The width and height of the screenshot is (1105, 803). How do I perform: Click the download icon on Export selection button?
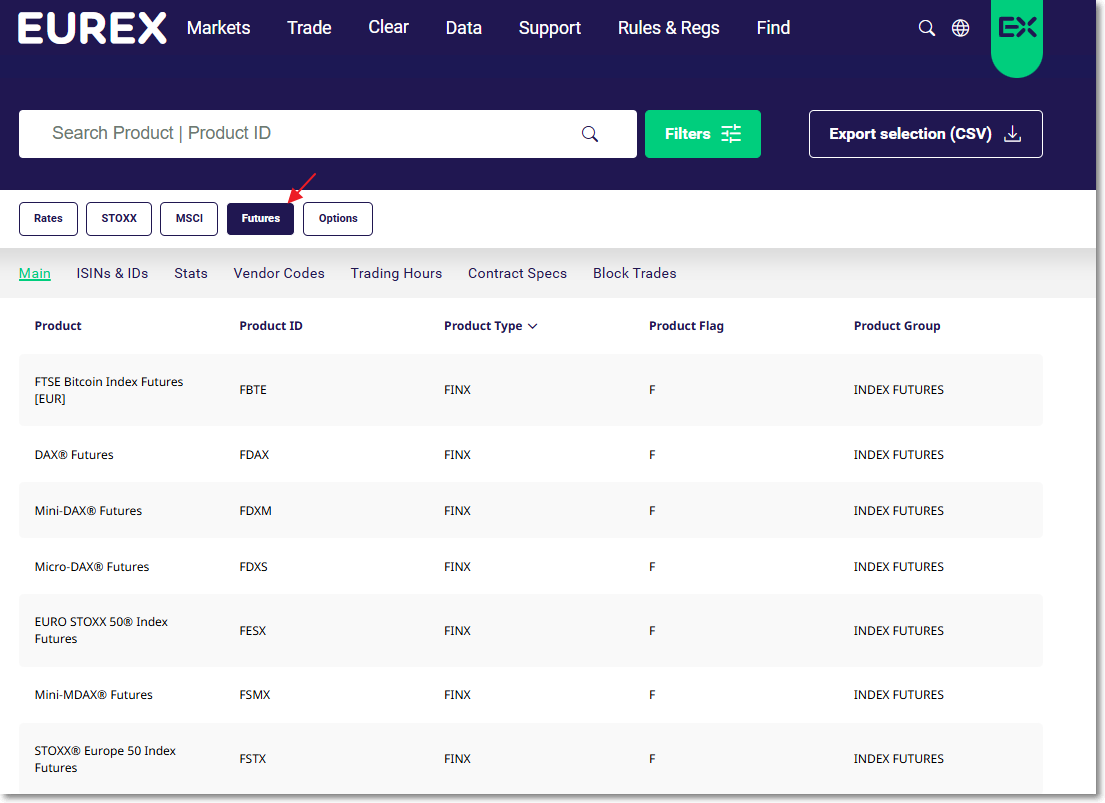pyautogui.click(x=1013, y=133)
